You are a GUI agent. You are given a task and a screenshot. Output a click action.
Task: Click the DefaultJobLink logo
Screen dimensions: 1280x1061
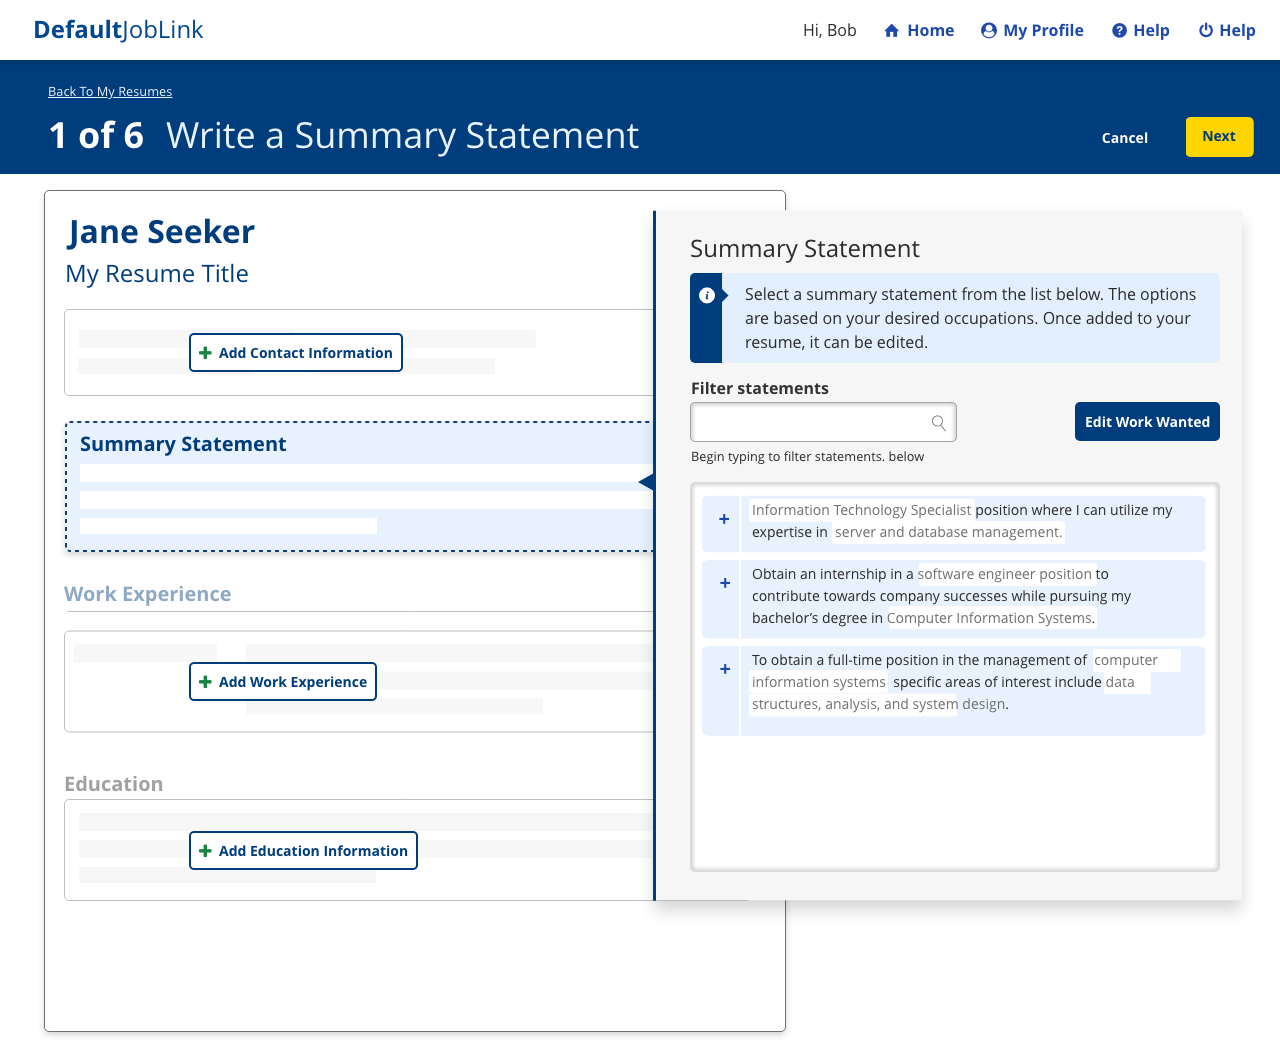[118, 29]
